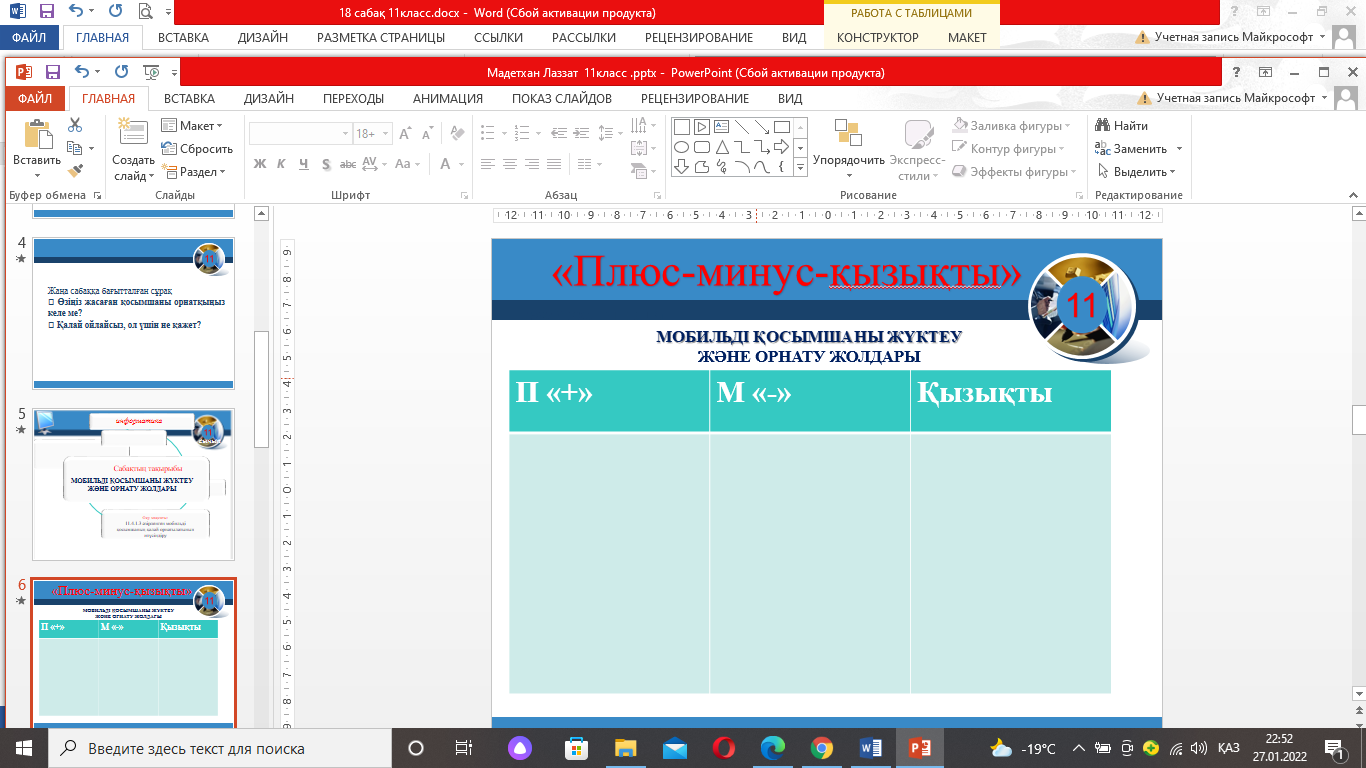Viewport: 1366px width, 768px height.
Task: Switch to the АНИМАЦИЯ tab
Action: pos(448,99)
